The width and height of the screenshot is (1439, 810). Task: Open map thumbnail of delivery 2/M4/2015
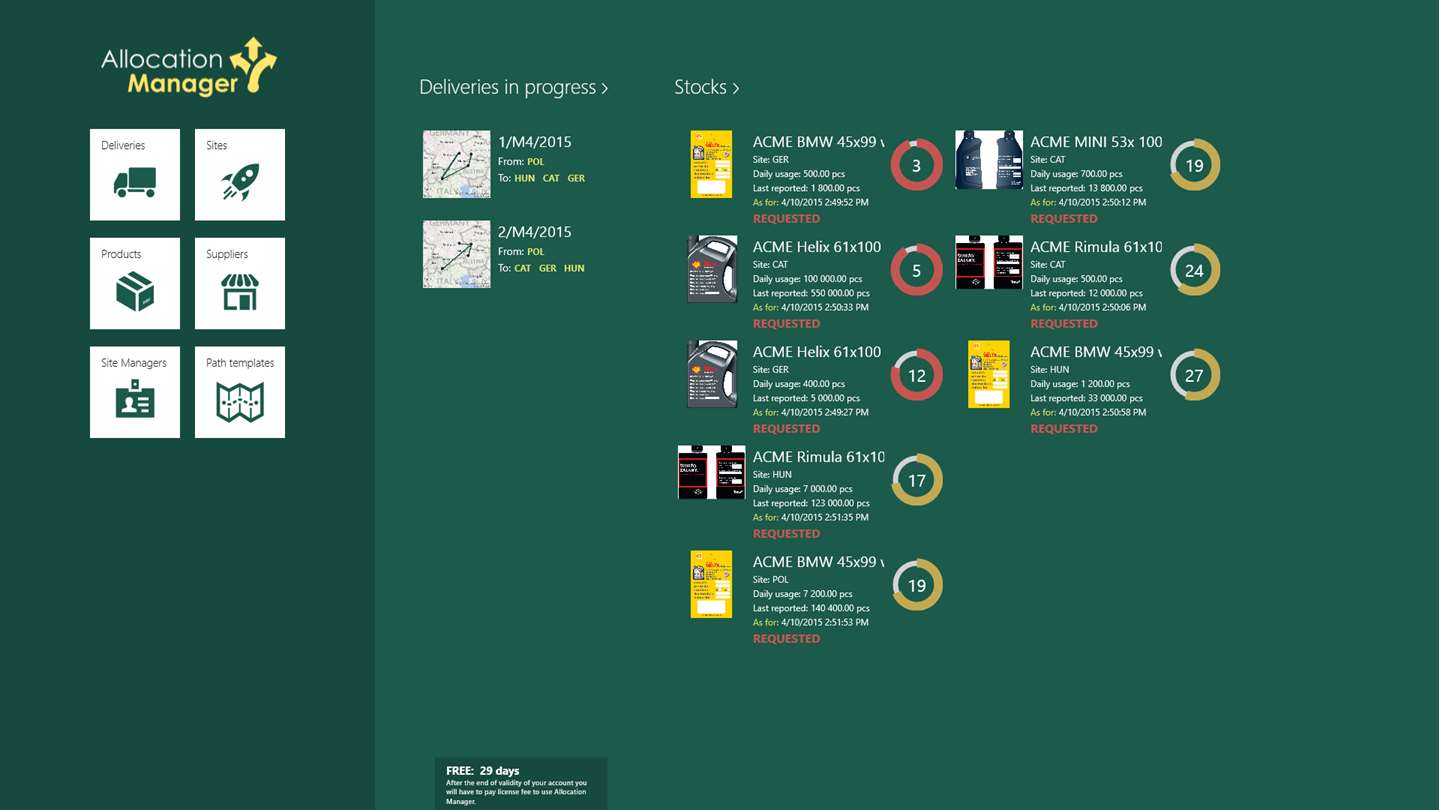click(x=457, y=254)
